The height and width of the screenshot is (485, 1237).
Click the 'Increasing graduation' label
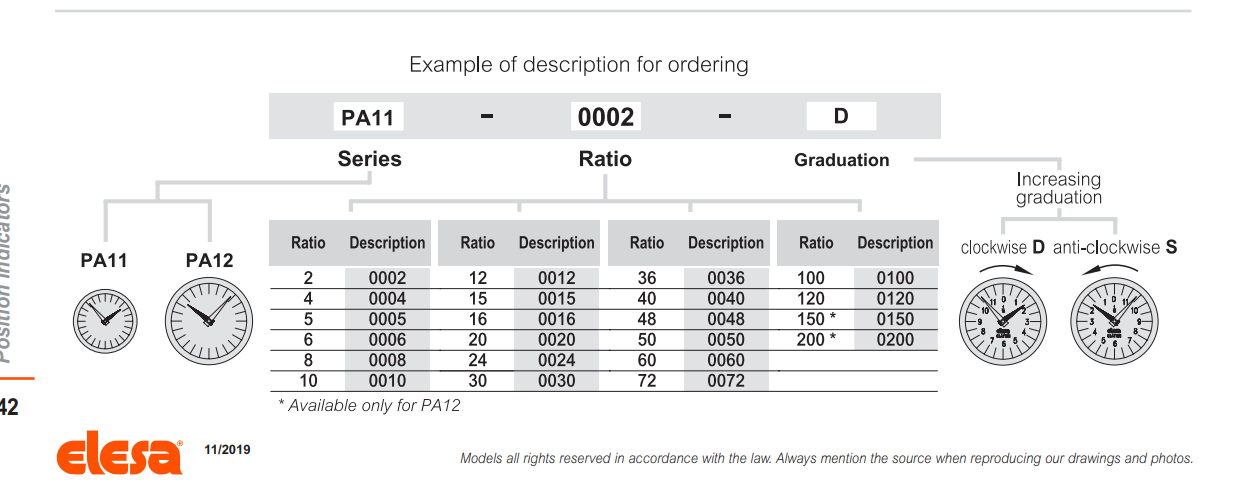point(1058,188)
